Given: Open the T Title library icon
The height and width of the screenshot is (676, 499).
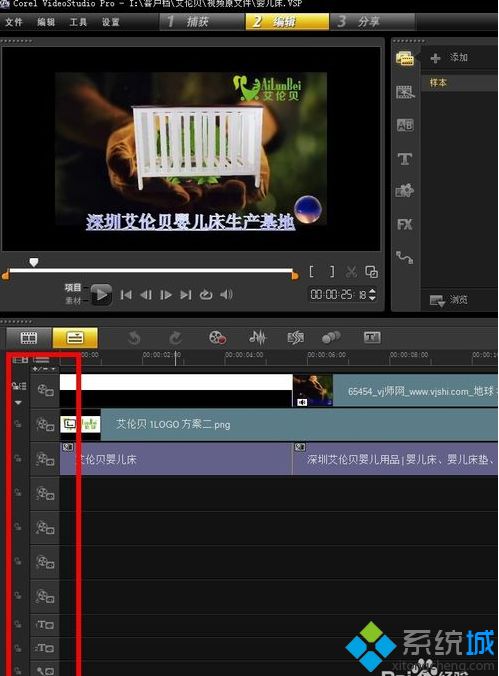Looking at the screenshot, I should [405, 159].
